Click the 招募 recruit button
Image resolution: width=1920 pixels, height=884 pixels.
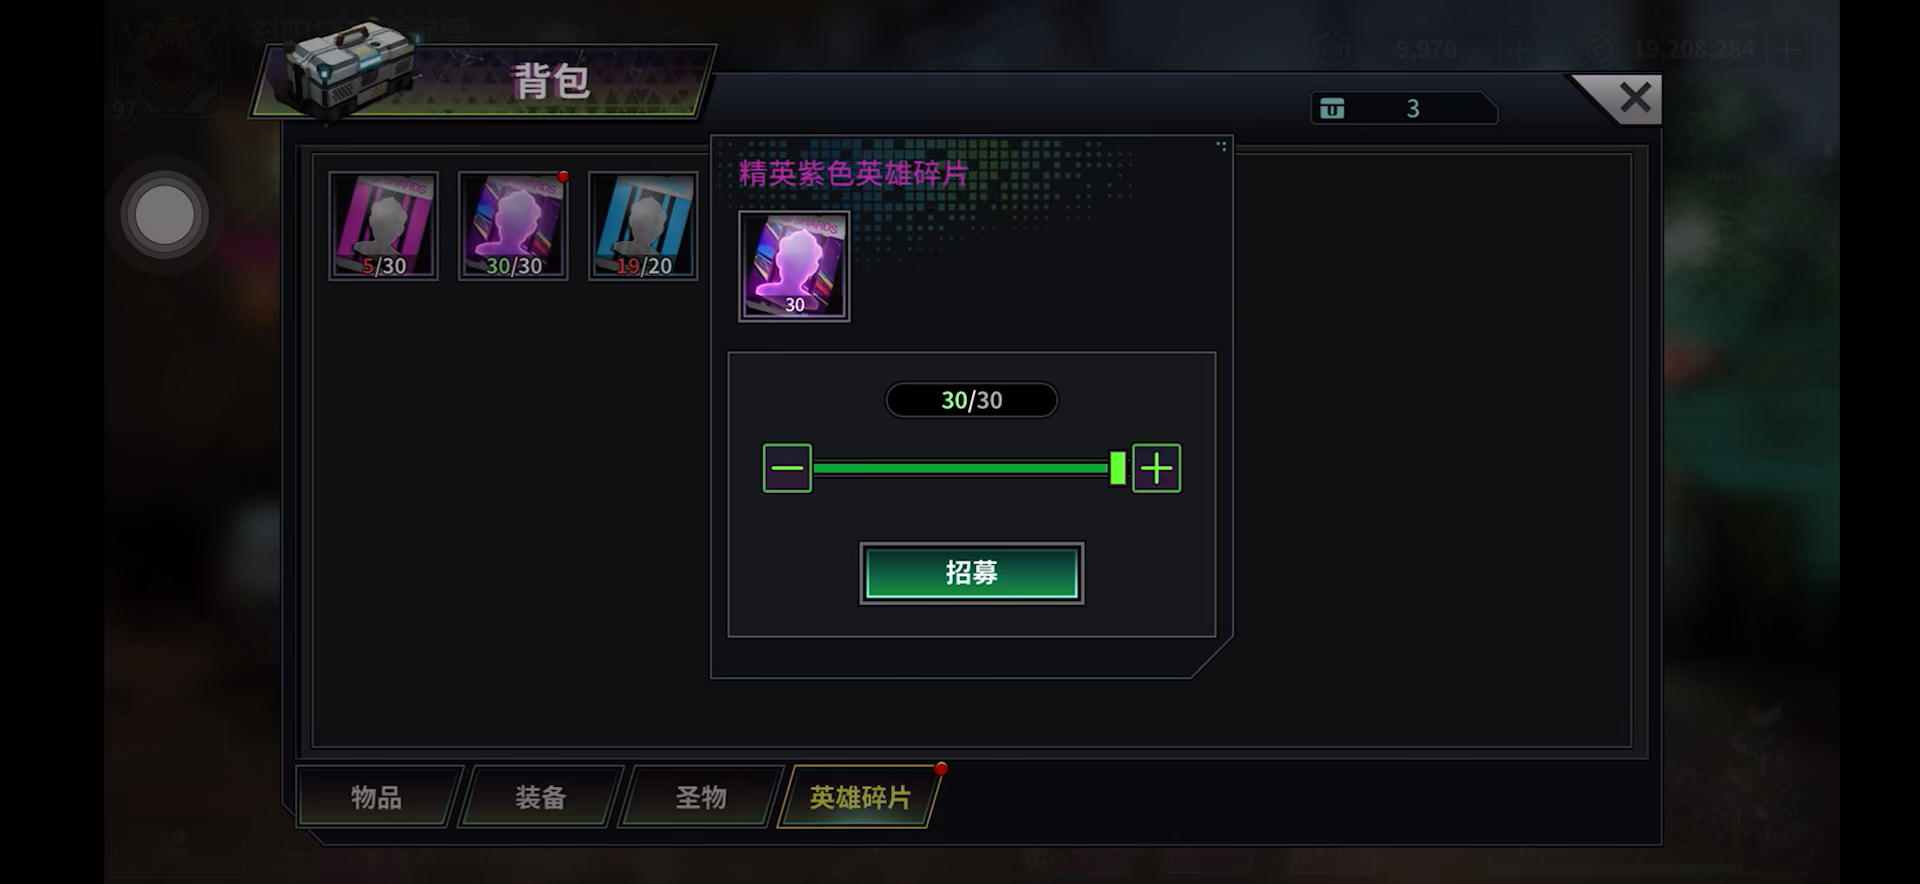coord(971,573)
